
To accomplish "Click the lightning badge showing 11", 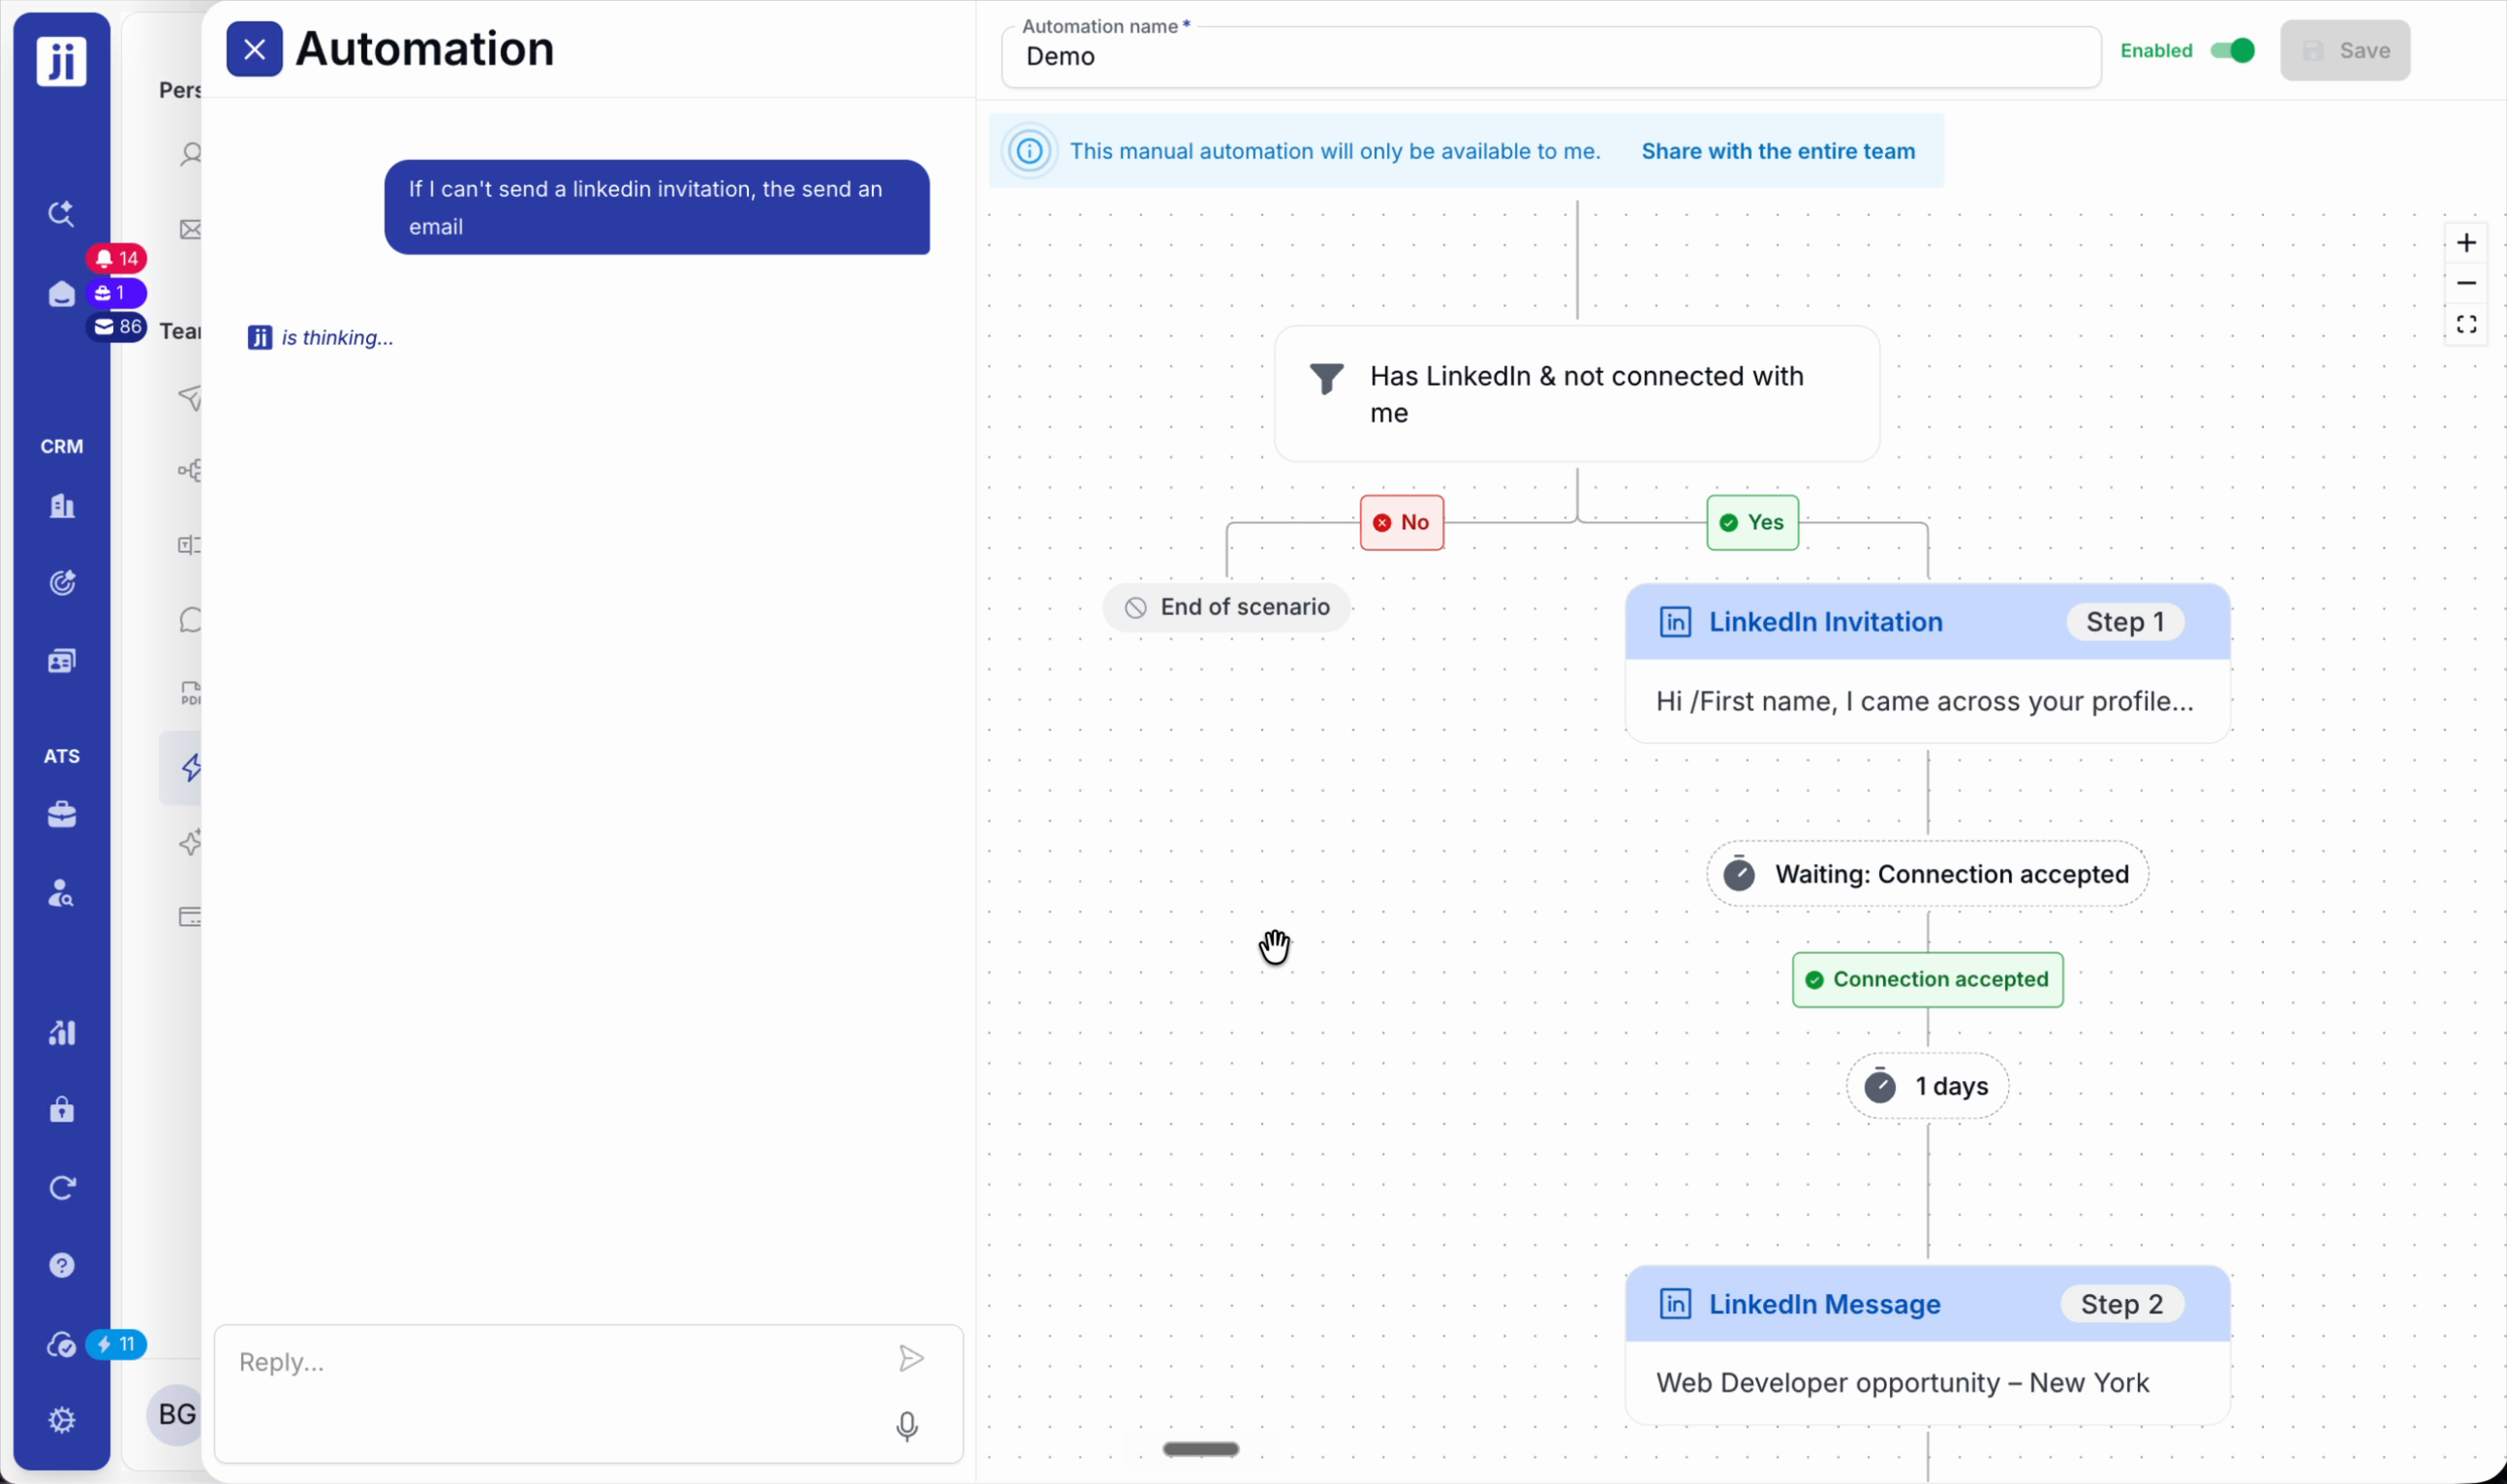I will [117, 1345].
